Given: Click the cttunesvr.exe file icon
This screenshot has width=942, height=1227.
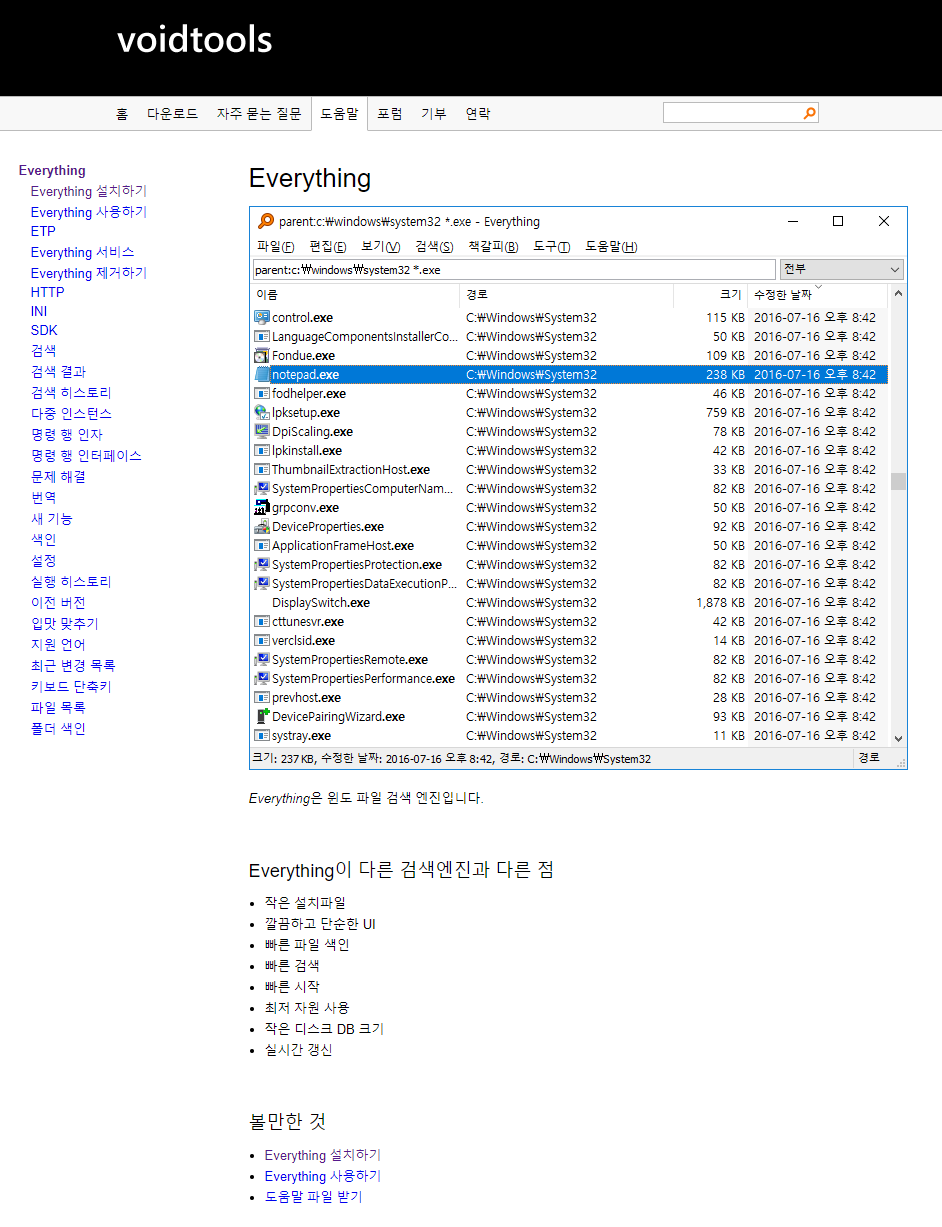Looking at the screenshot, I should tap(262, 621).
